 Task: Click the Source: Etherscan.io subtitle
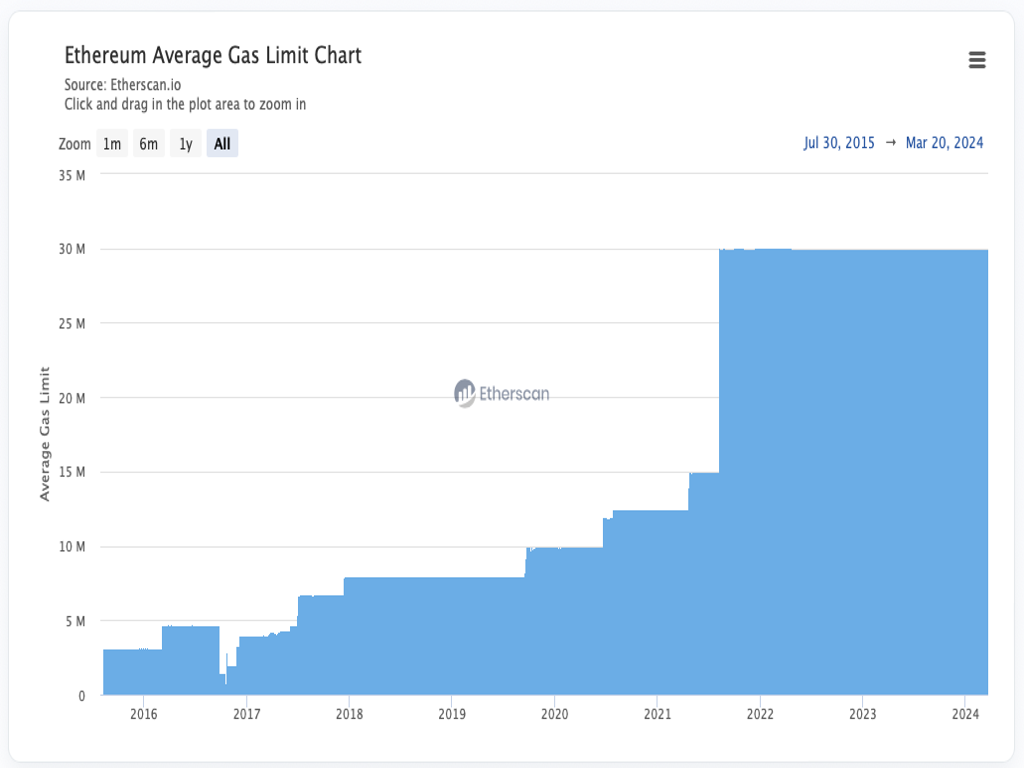(123, 85)
